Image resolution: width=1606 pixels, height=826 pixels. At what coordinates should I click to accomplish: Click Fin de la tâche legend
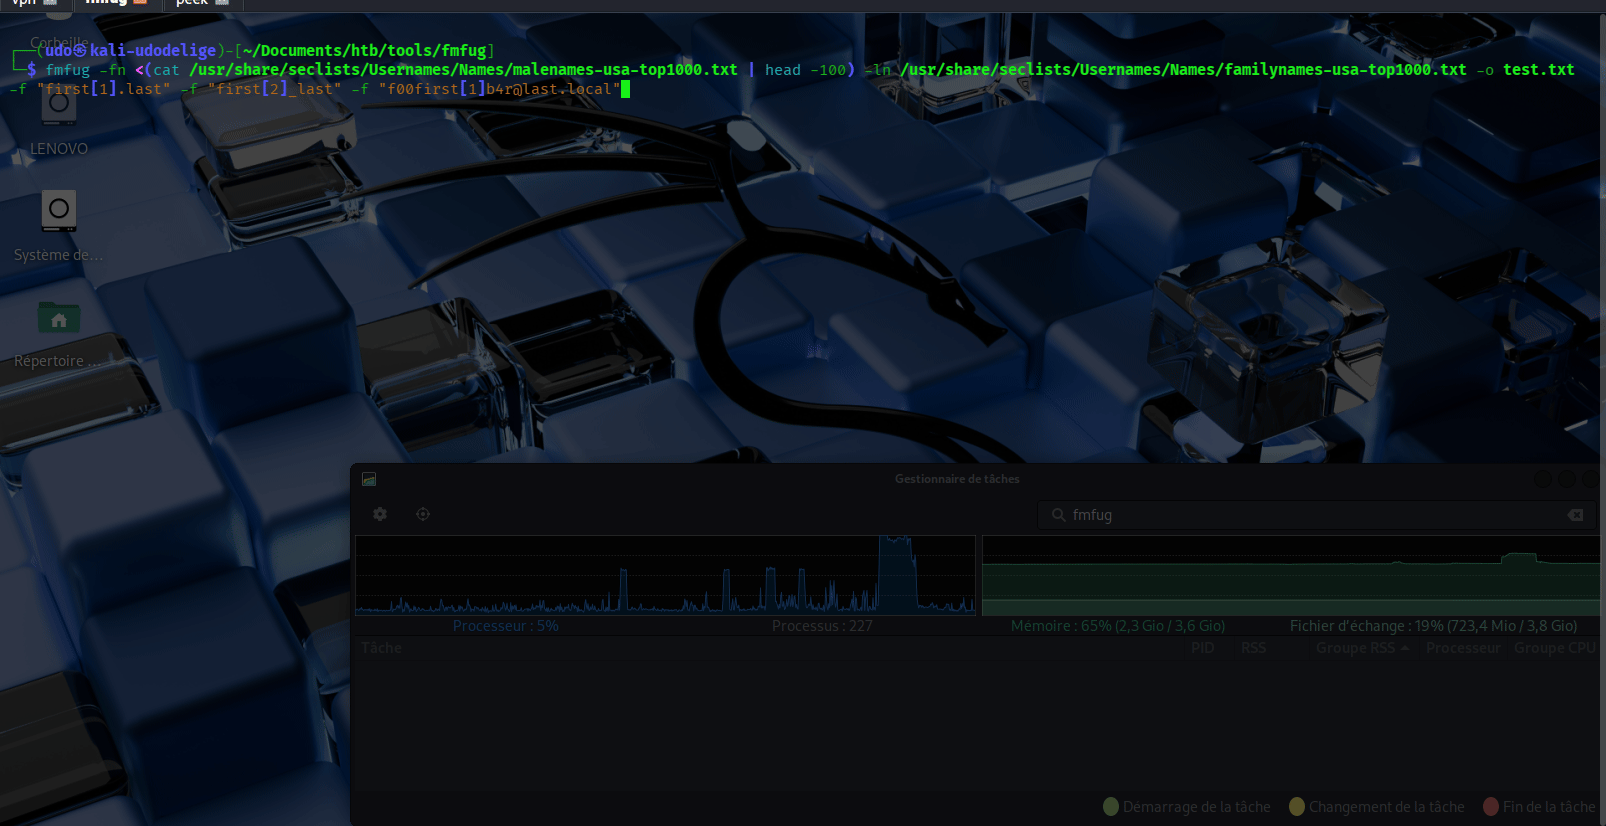[x=1539, y=807]
